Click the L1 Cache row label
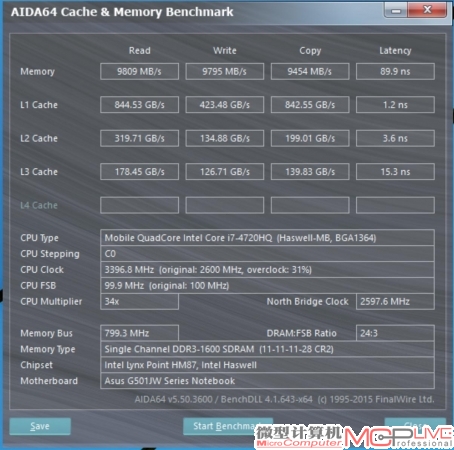Viewport: 454px width, 450px height. click(39, 105)
